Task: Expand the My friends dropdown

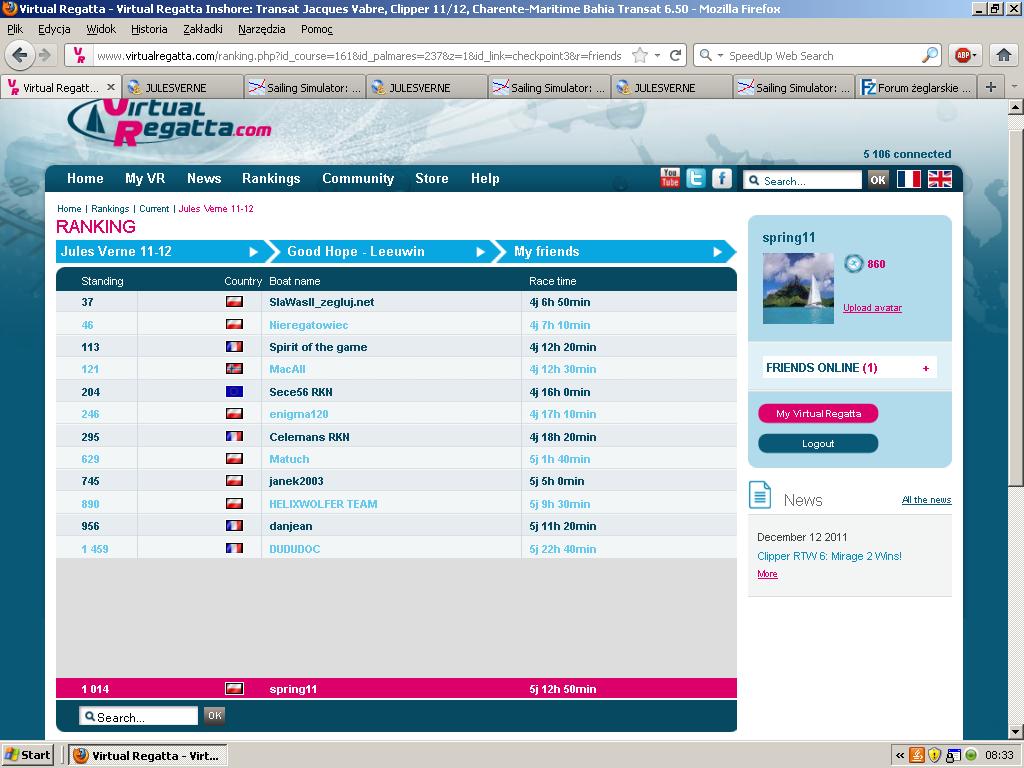Action: tap(717, 252)
